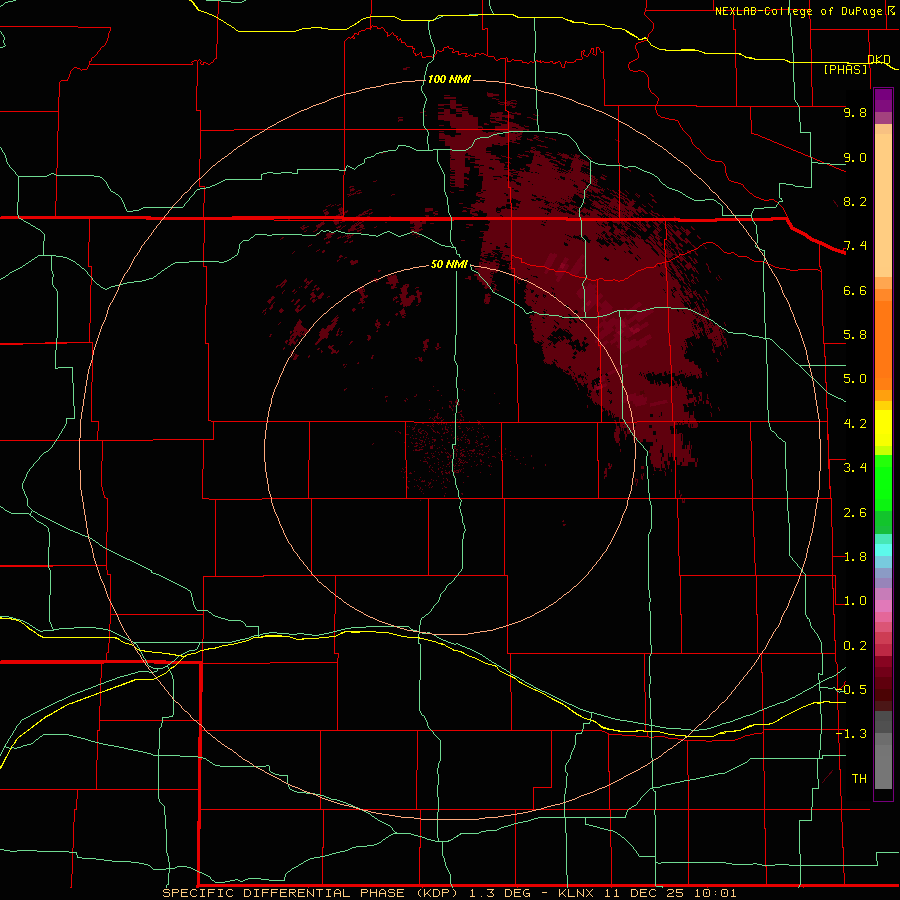Click the 5.8 color scale value

pyautogui.click(x=855, y=335)
